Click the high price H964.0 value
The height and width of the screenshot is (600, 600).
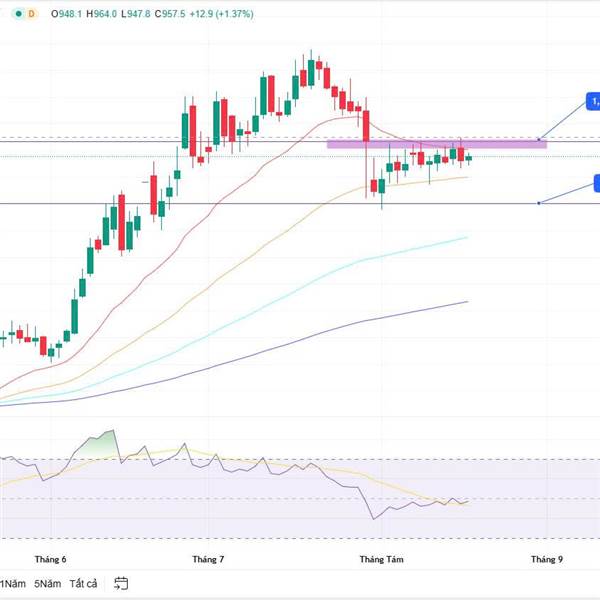(x=101, y=14)
